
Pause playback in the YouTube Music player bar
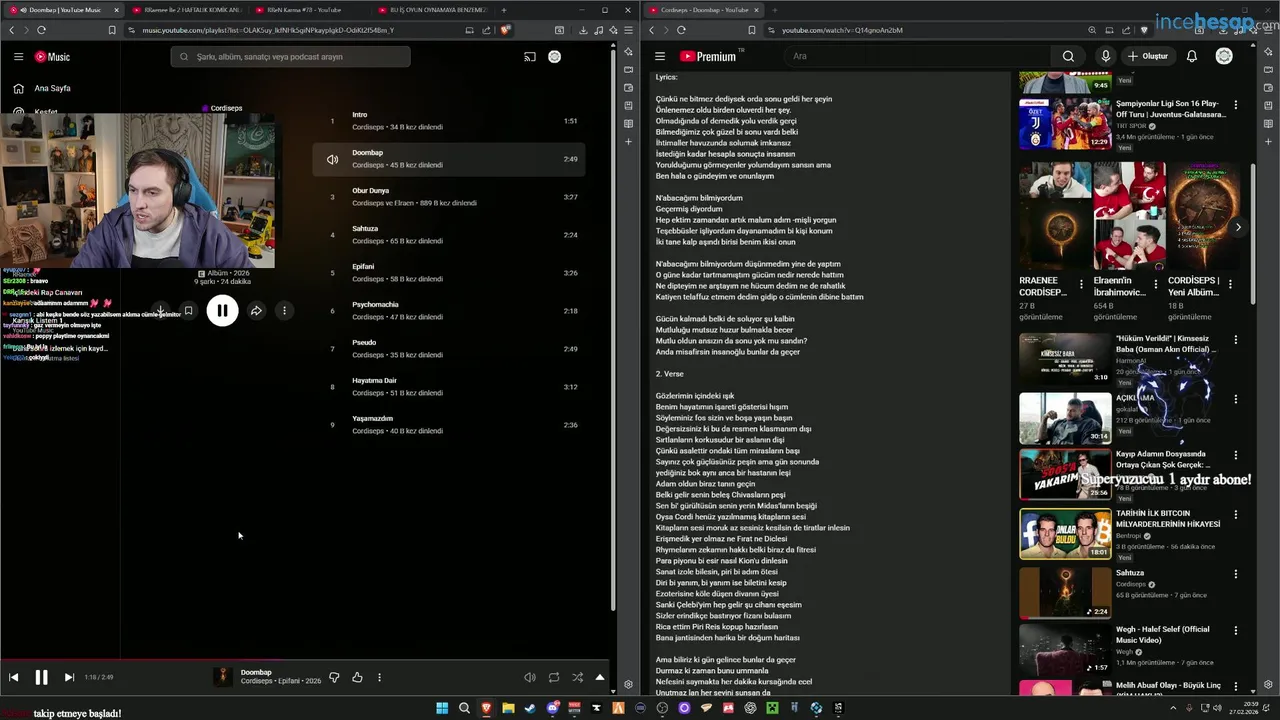click(x=41, y=677)
